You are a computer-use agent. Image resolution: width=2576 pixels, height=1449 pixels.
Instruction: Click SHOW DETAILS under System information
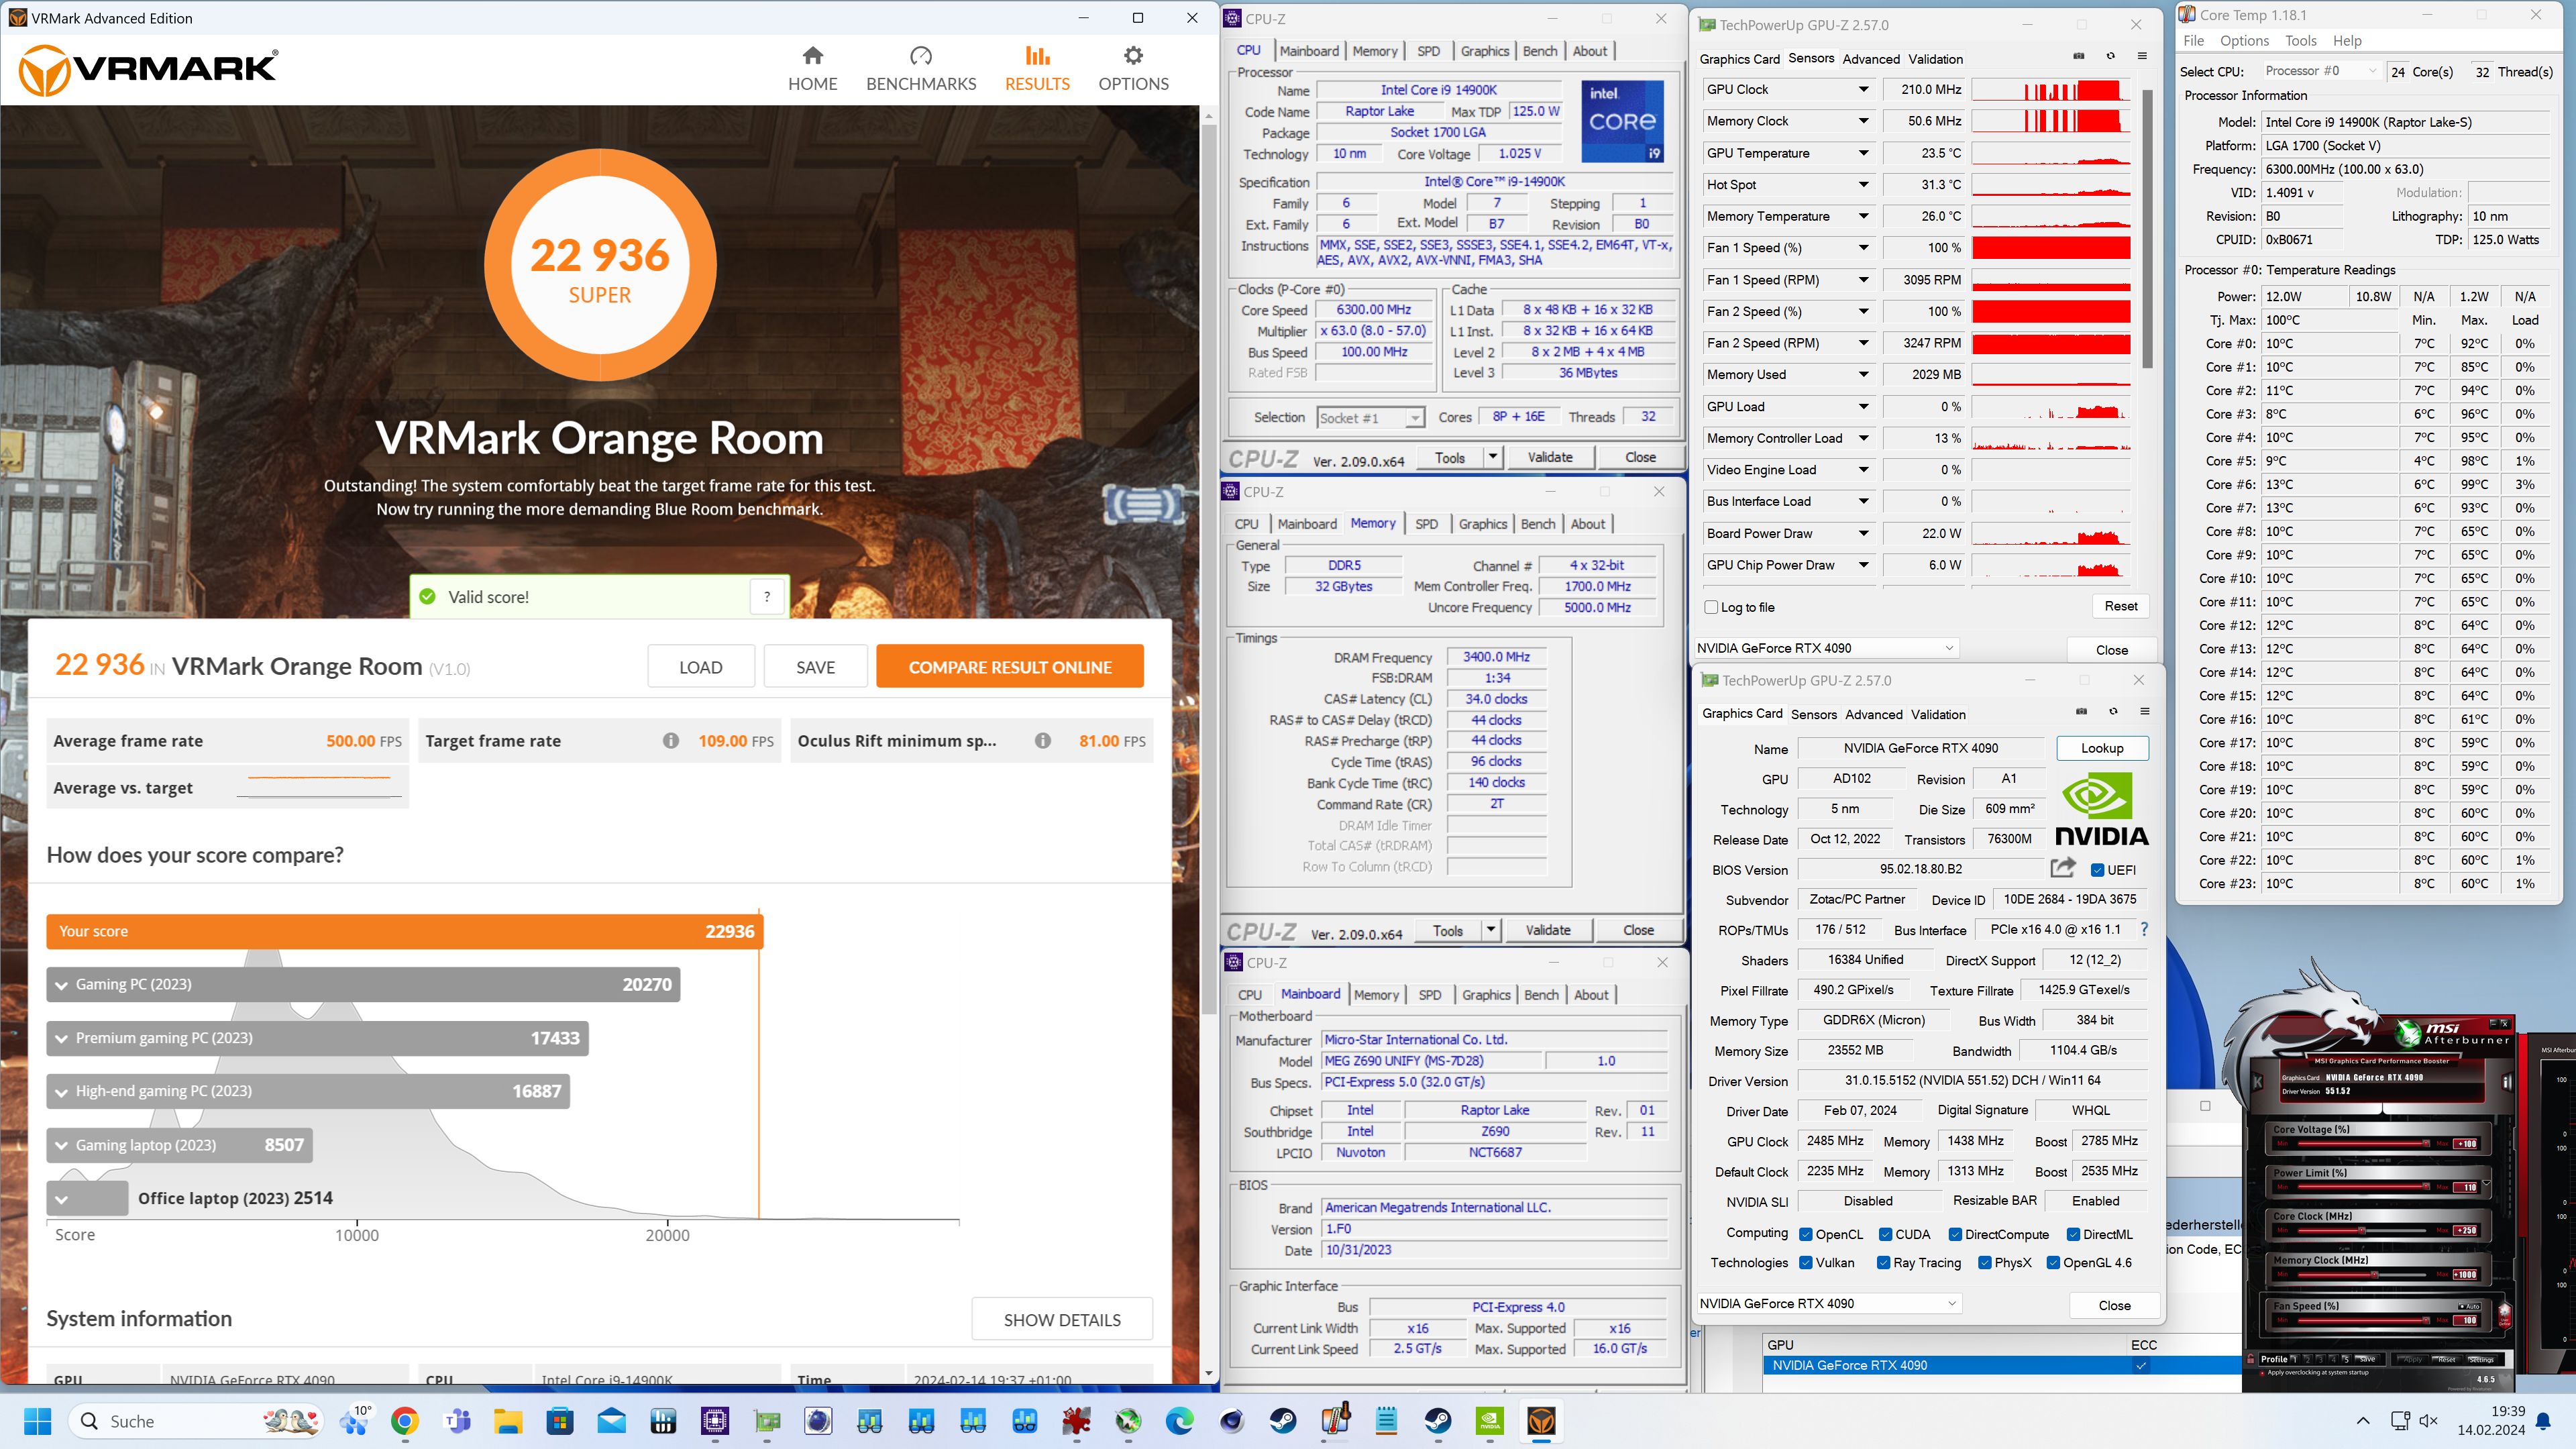[1062, 1320]
